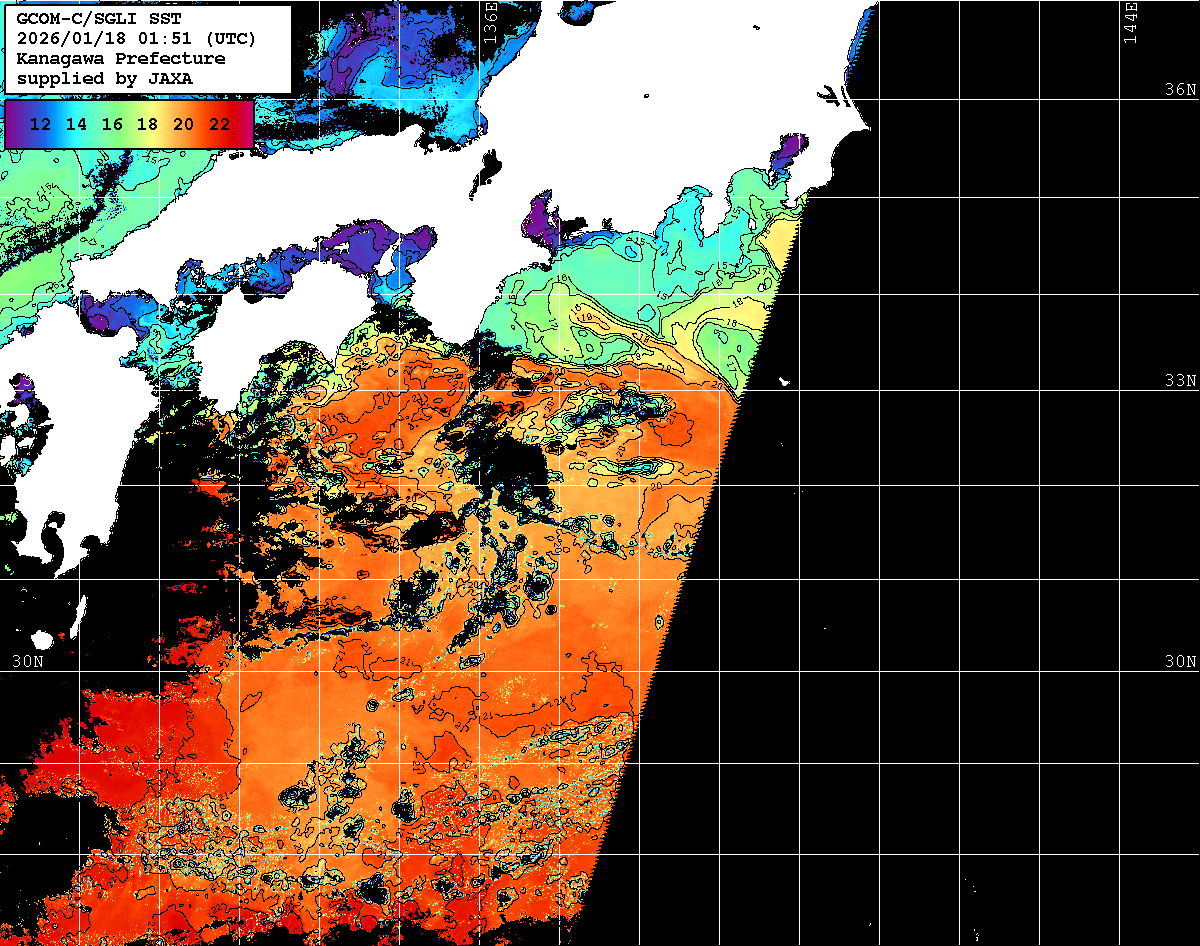Click the 36N and 144E gridline intersection
Viewport: 1200px width, 946px height.
coord(1119,99)
